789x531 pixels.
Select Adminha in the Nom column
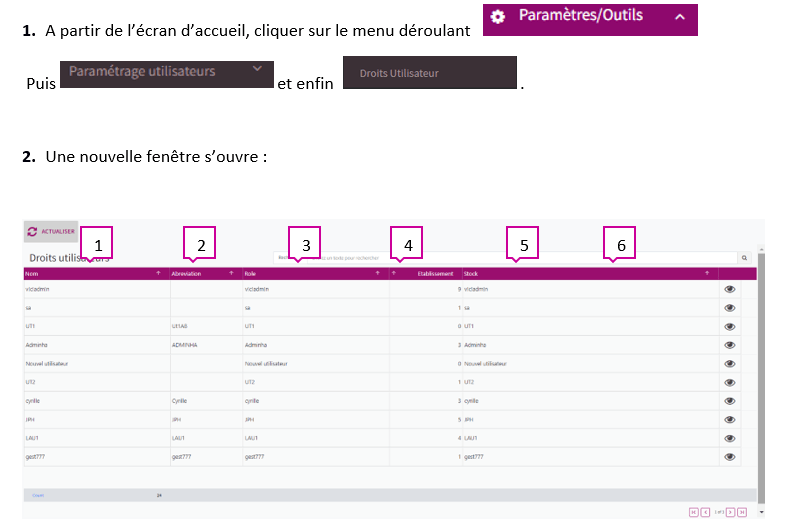[x=36, y=345]
